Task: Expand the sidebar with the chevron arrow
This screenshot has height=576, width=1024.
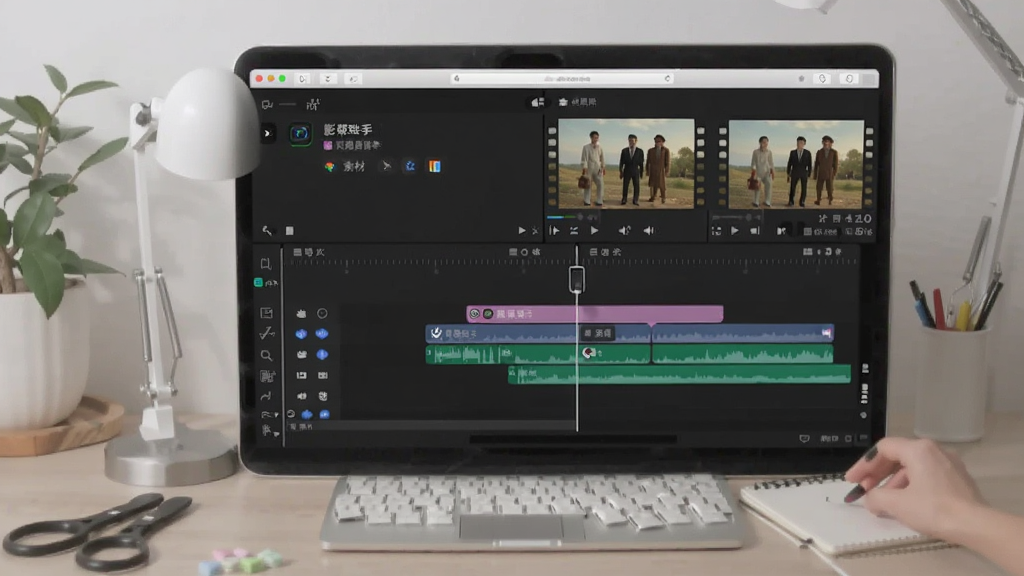Action: click(x=267, y=133)
